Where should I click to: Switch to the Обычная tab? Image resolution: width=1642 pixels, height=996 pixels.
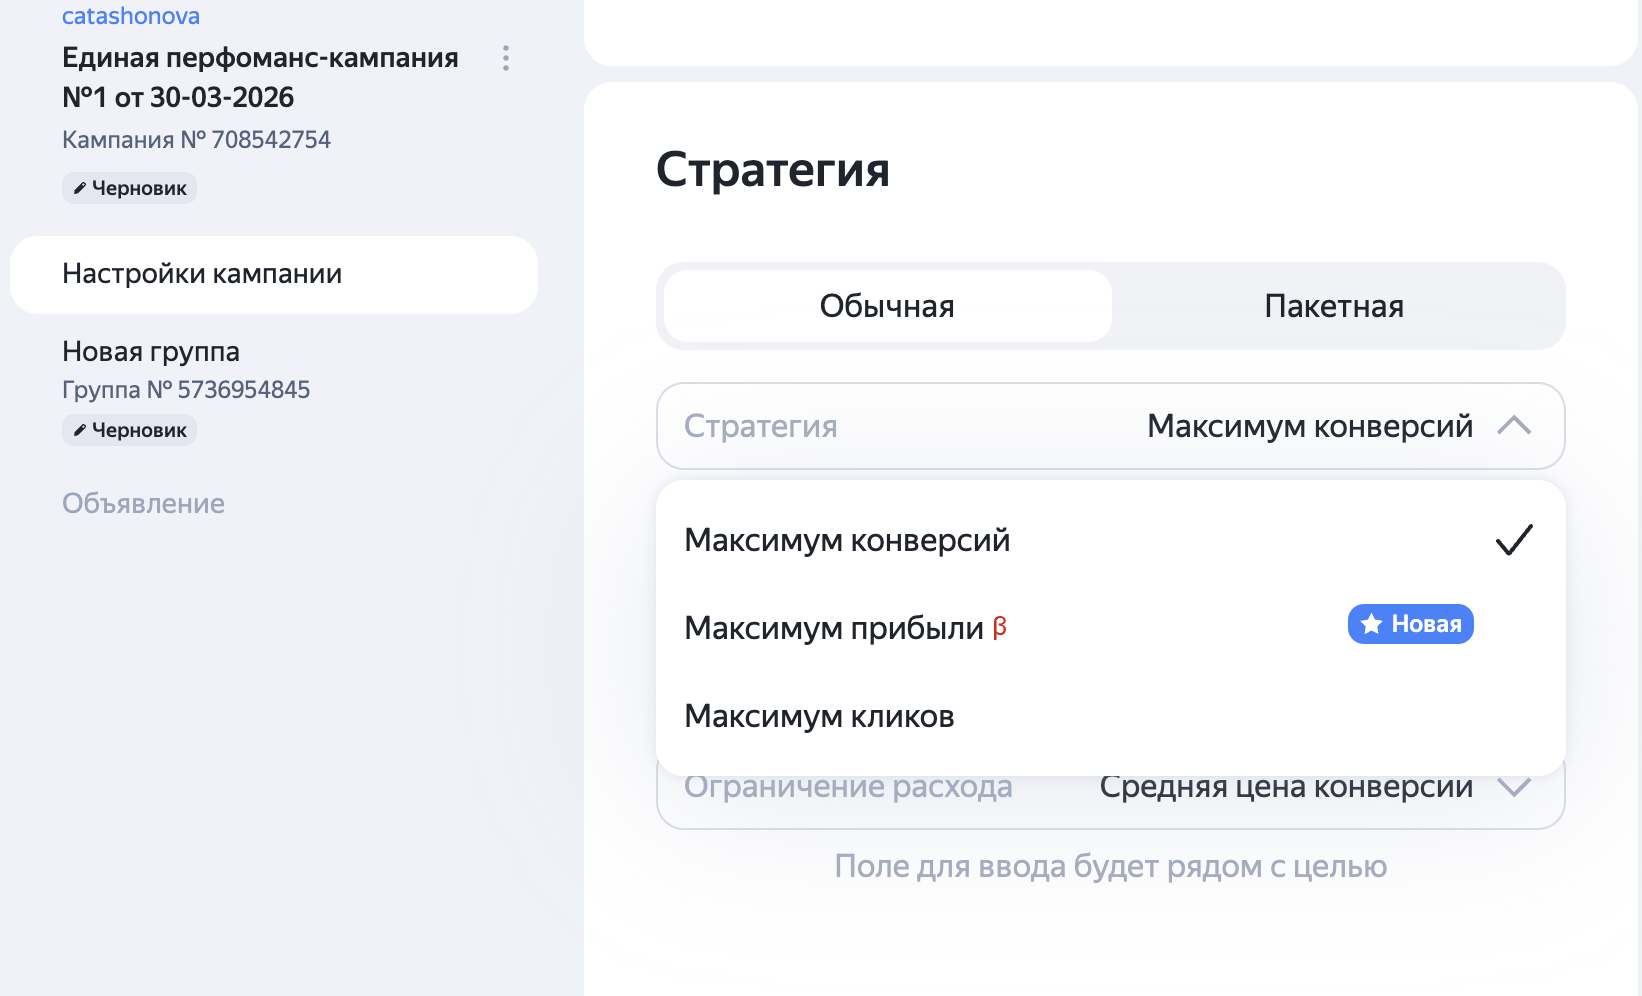[x=885, y=306]
